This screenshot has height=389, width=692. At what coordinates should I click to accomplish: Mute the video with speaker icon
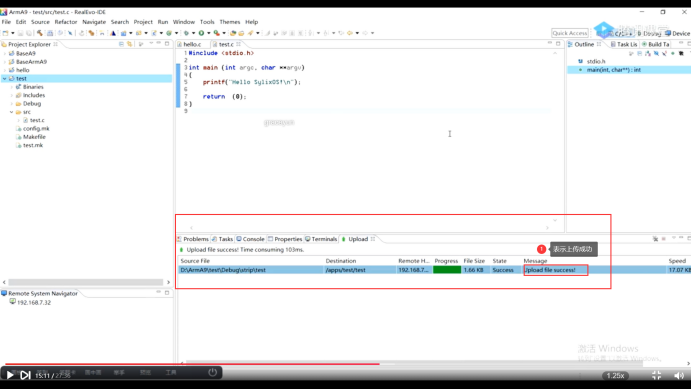(679, 375)
